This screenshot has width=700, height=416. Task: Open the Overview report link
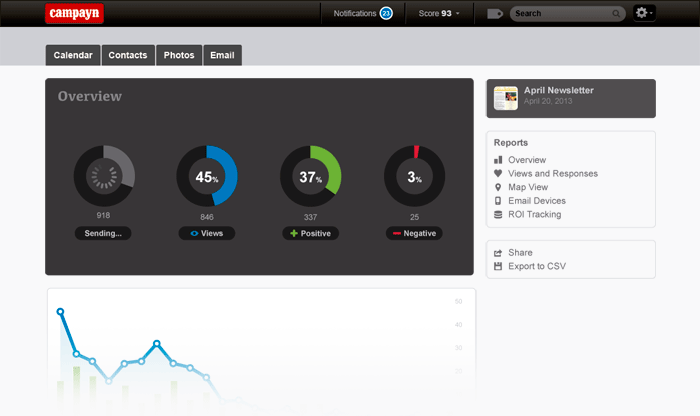[x=527, y=160]
